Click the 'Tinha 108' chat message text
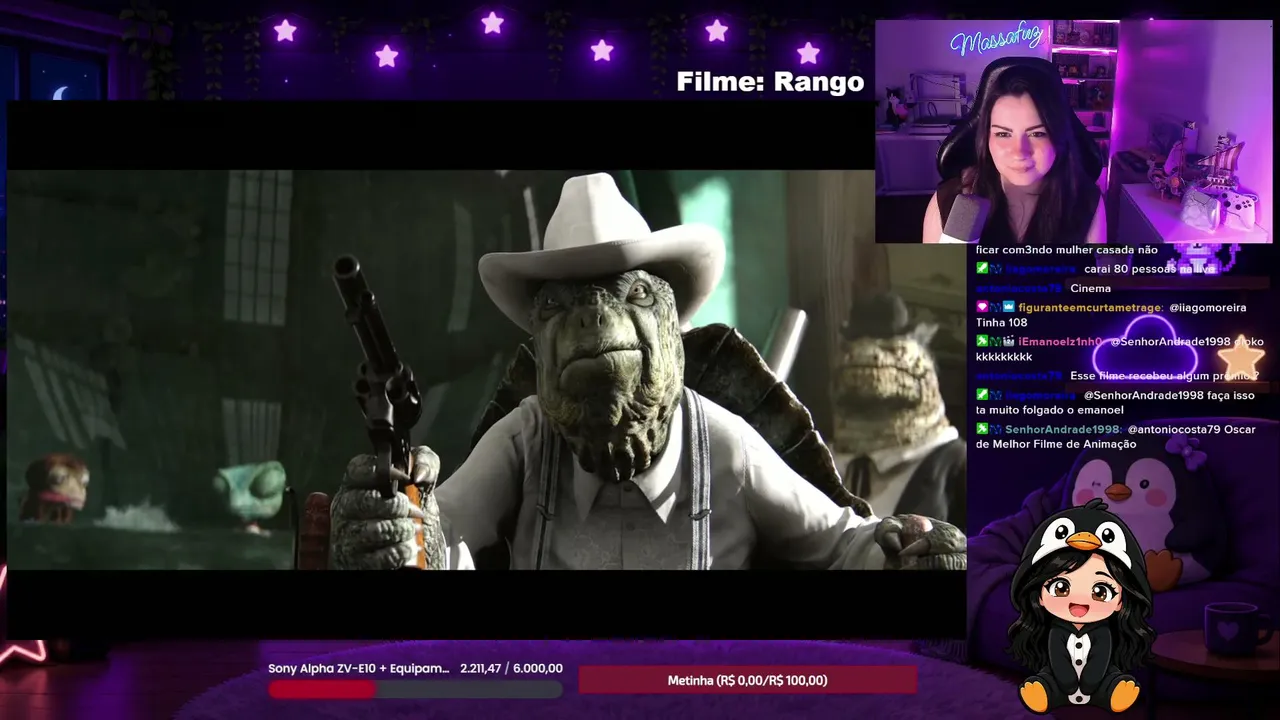Viewport: 1280px width, 720px height. tap(1004, 322)
